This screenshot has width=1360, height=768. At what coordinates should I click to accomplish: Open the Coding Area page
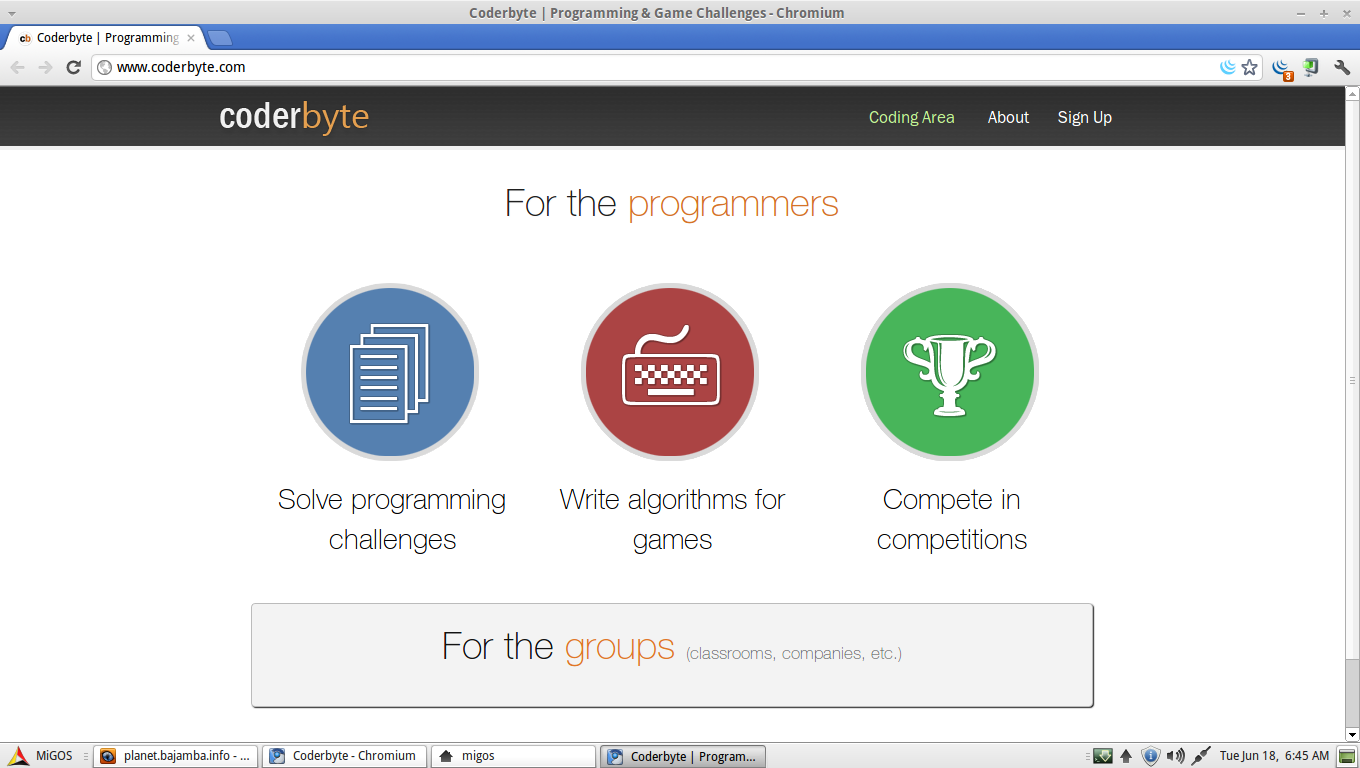[x=911, y=117]
